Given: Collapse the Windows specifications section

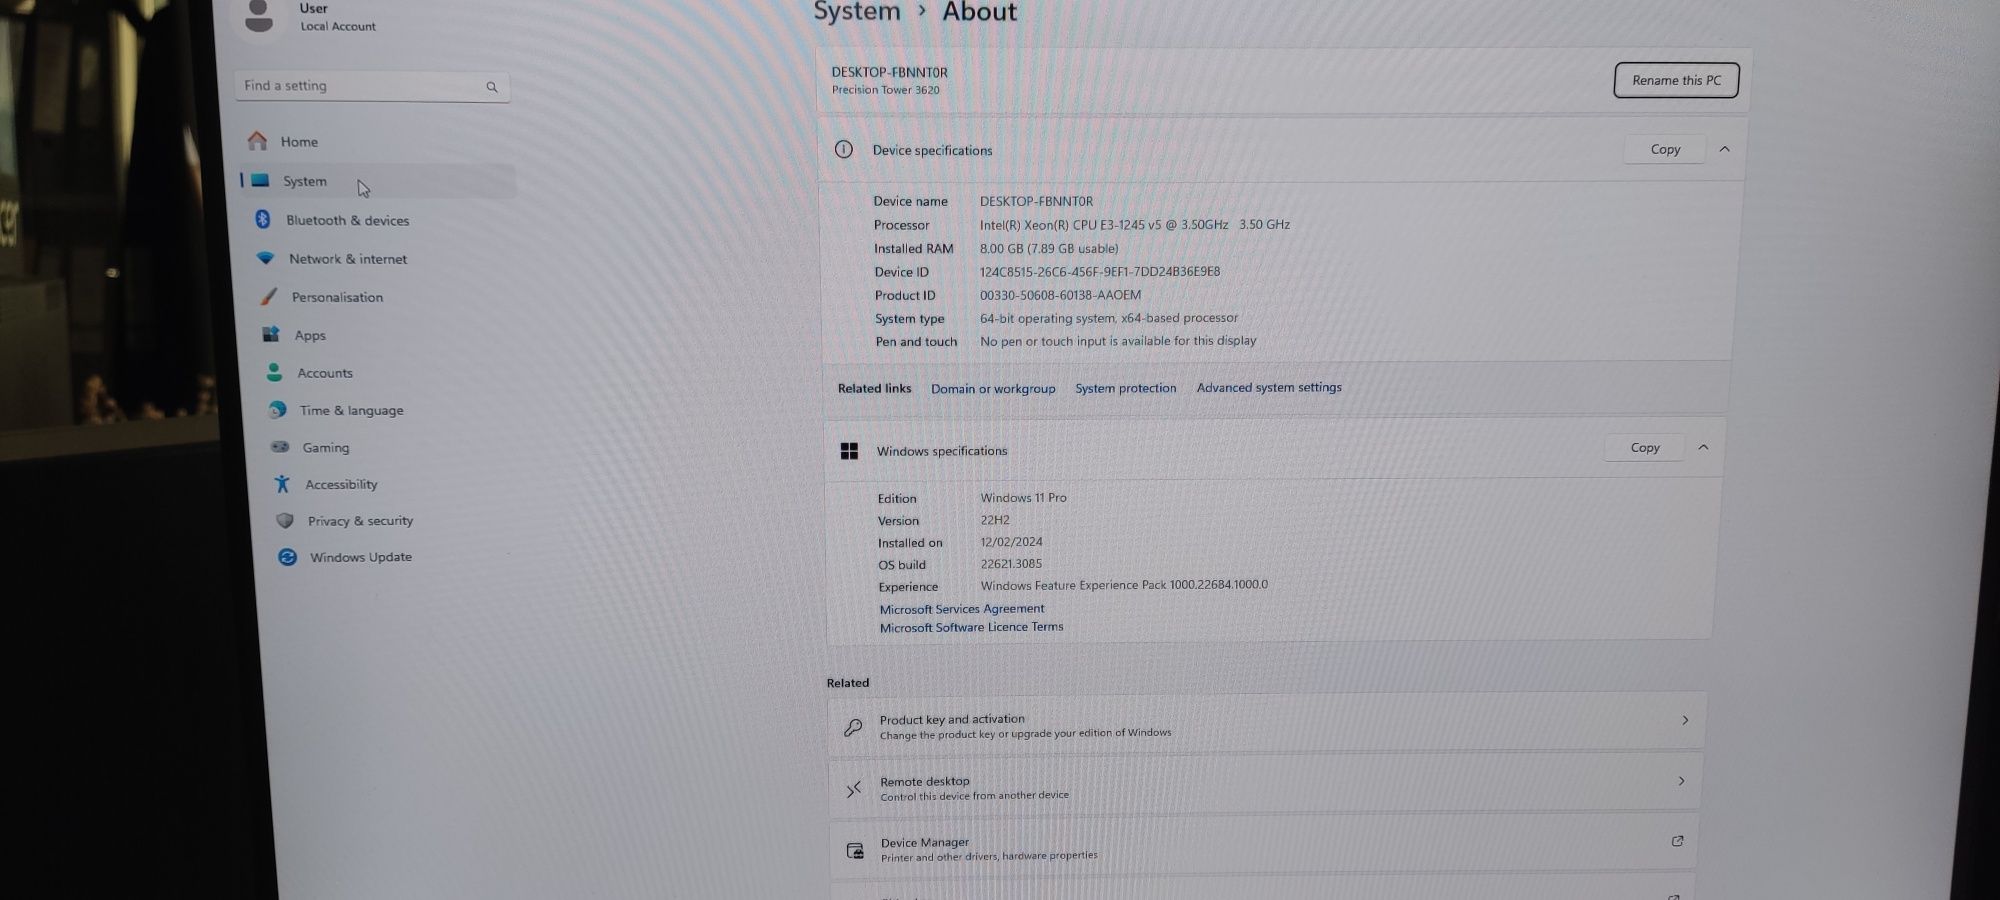Looking at the screenshot, I should click(x=1703, y=447).
